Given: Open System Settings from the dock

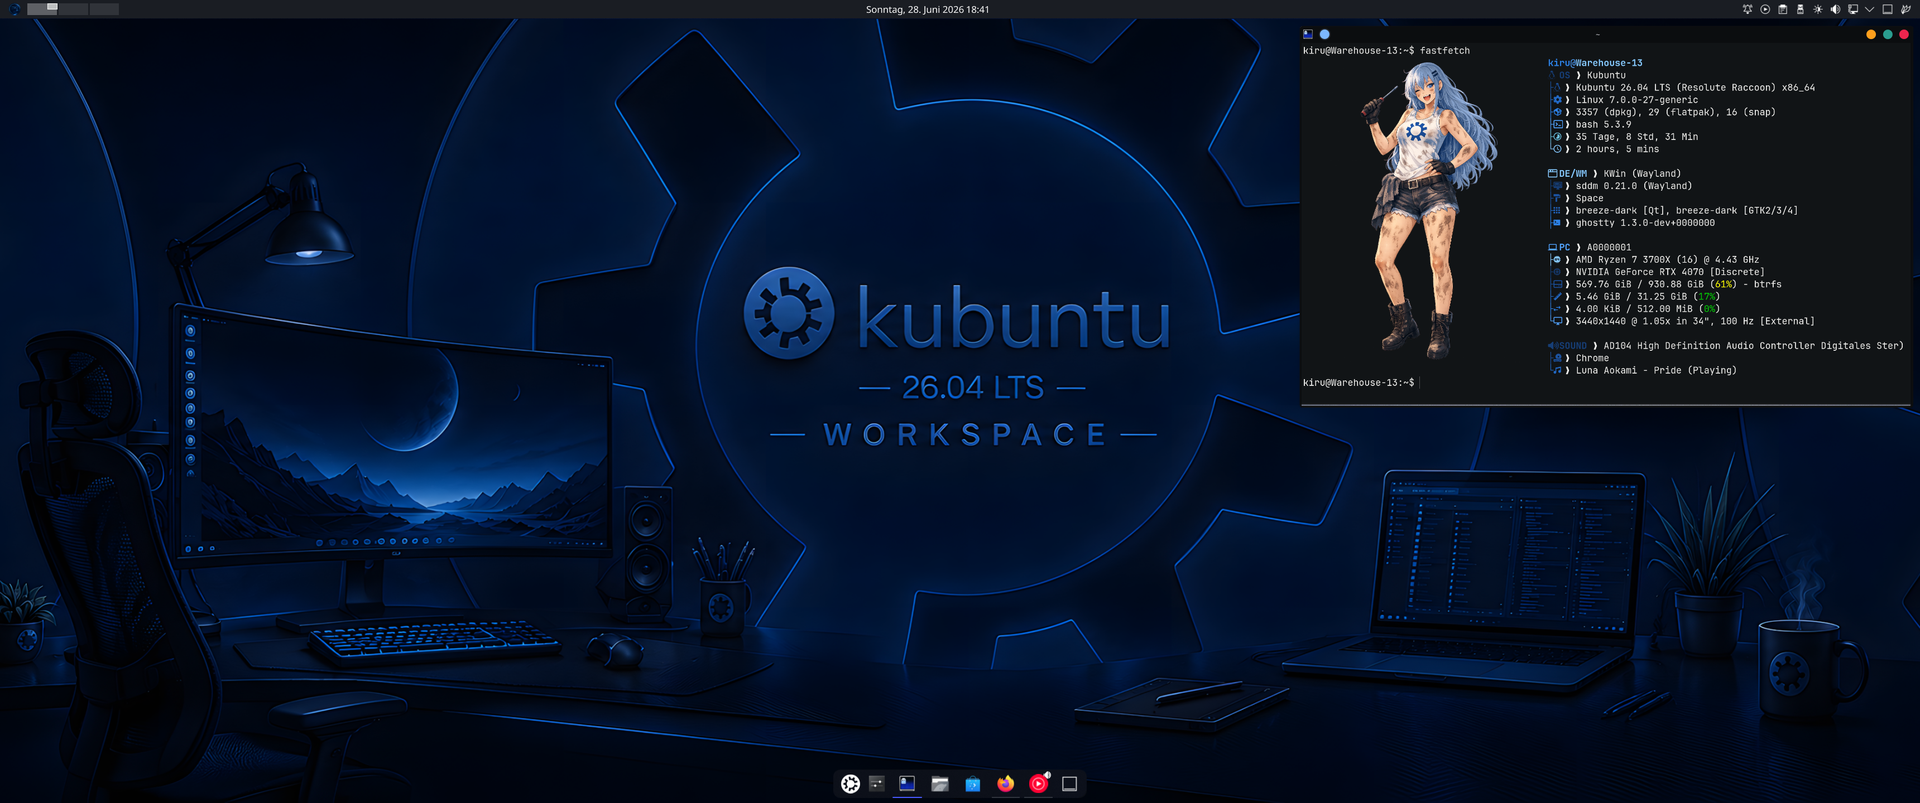Looking at the screenshot, I should [877, 784].
